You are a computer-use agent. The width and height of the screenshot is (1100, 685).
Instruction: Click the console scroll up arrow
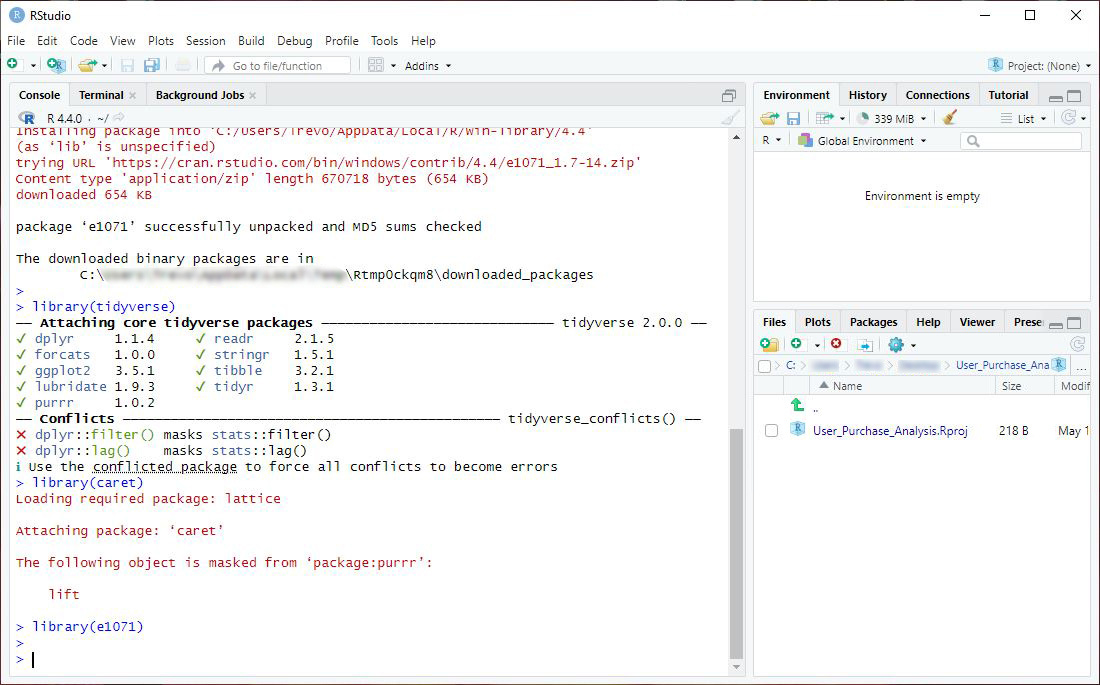pos(736,138)
